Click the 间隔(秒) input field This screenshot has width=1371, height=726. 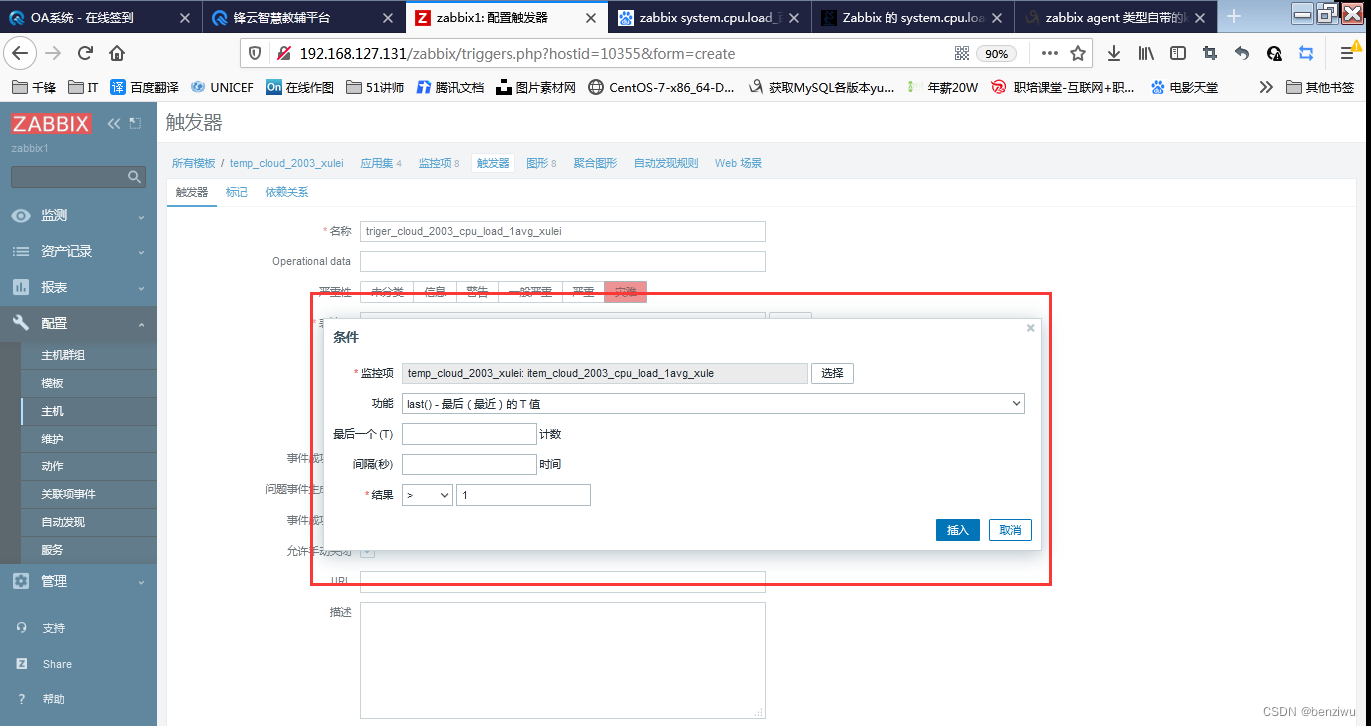[x=469, y=464]
